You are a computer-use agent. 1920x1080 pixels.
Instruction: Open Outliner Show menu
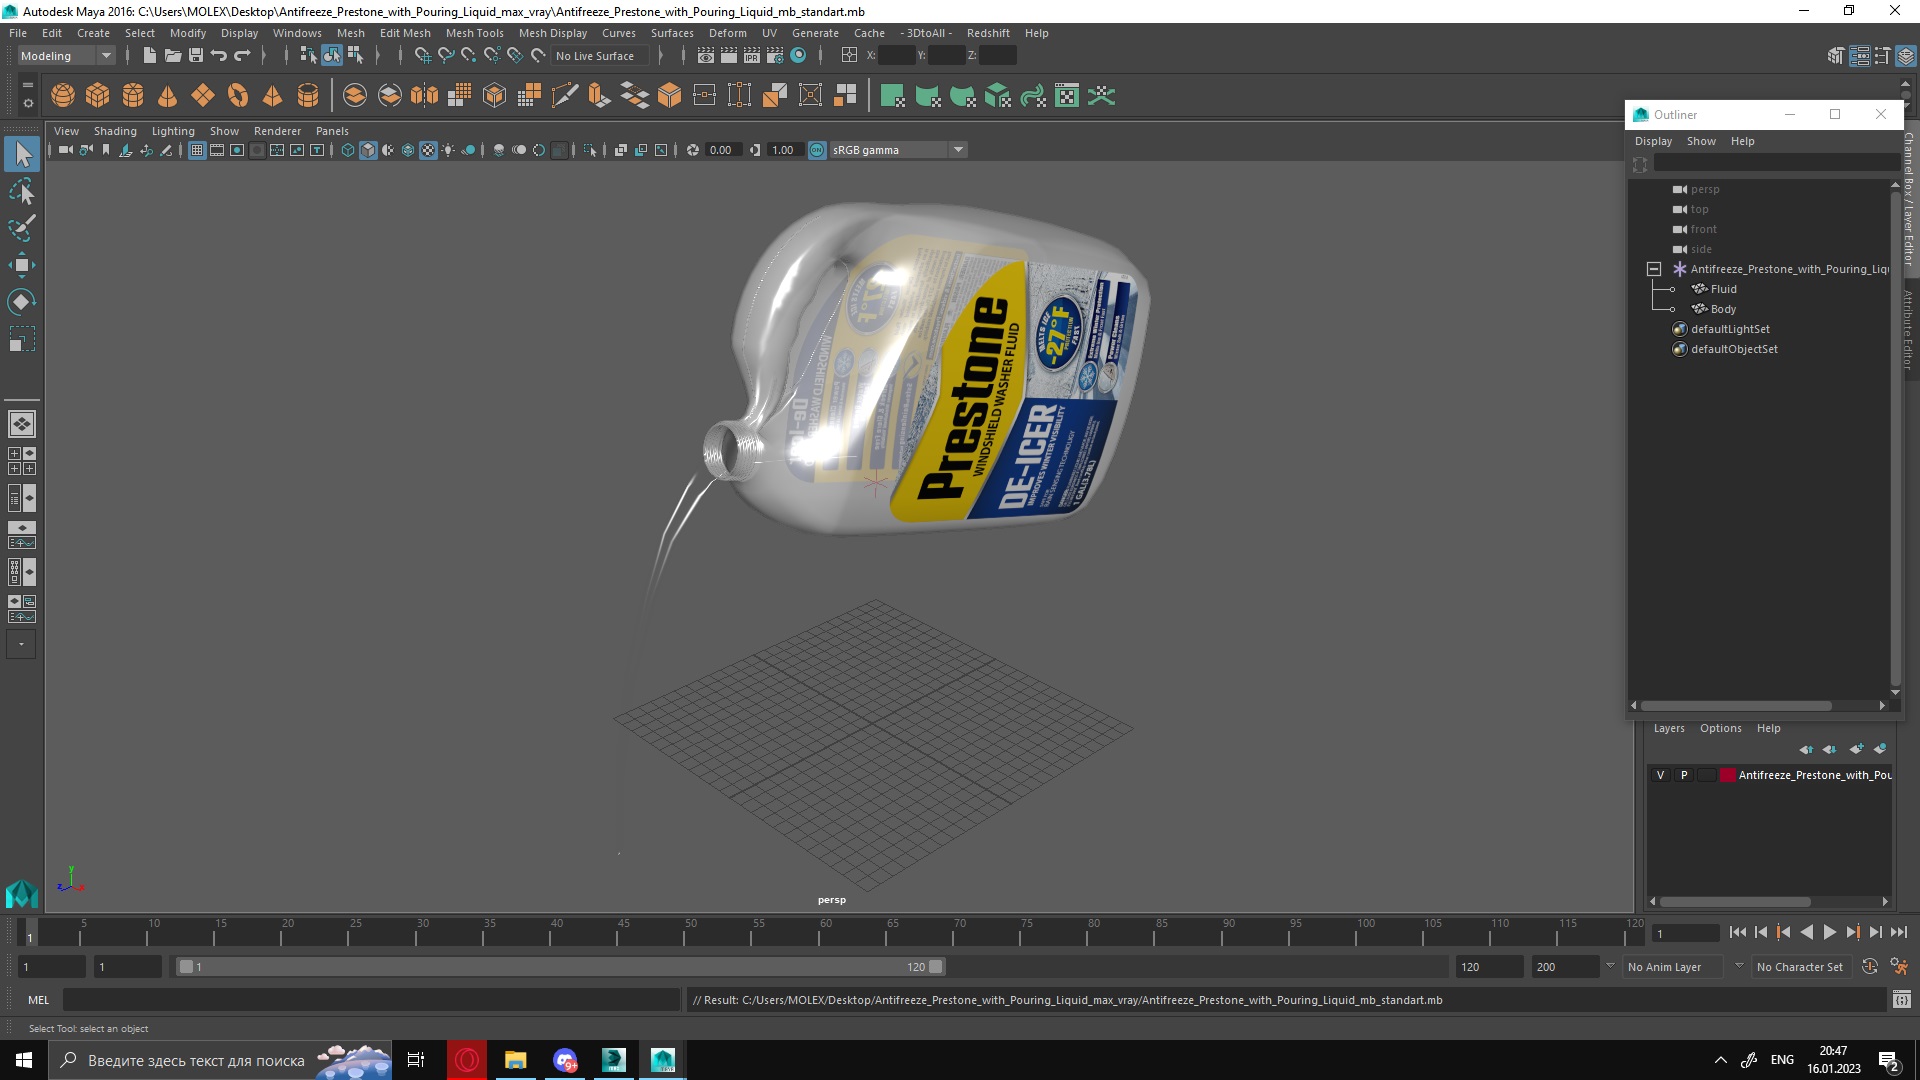(x=1701, y=141)
